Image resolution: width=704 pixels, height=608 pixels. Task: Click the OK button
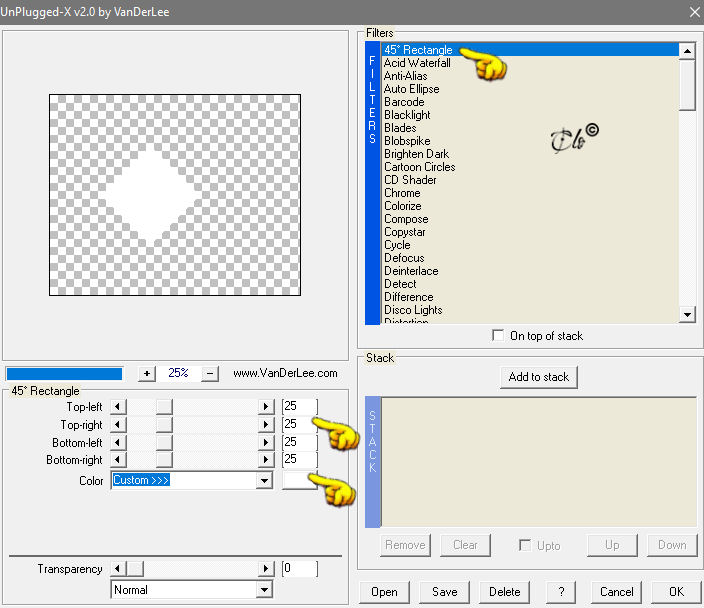677,592
